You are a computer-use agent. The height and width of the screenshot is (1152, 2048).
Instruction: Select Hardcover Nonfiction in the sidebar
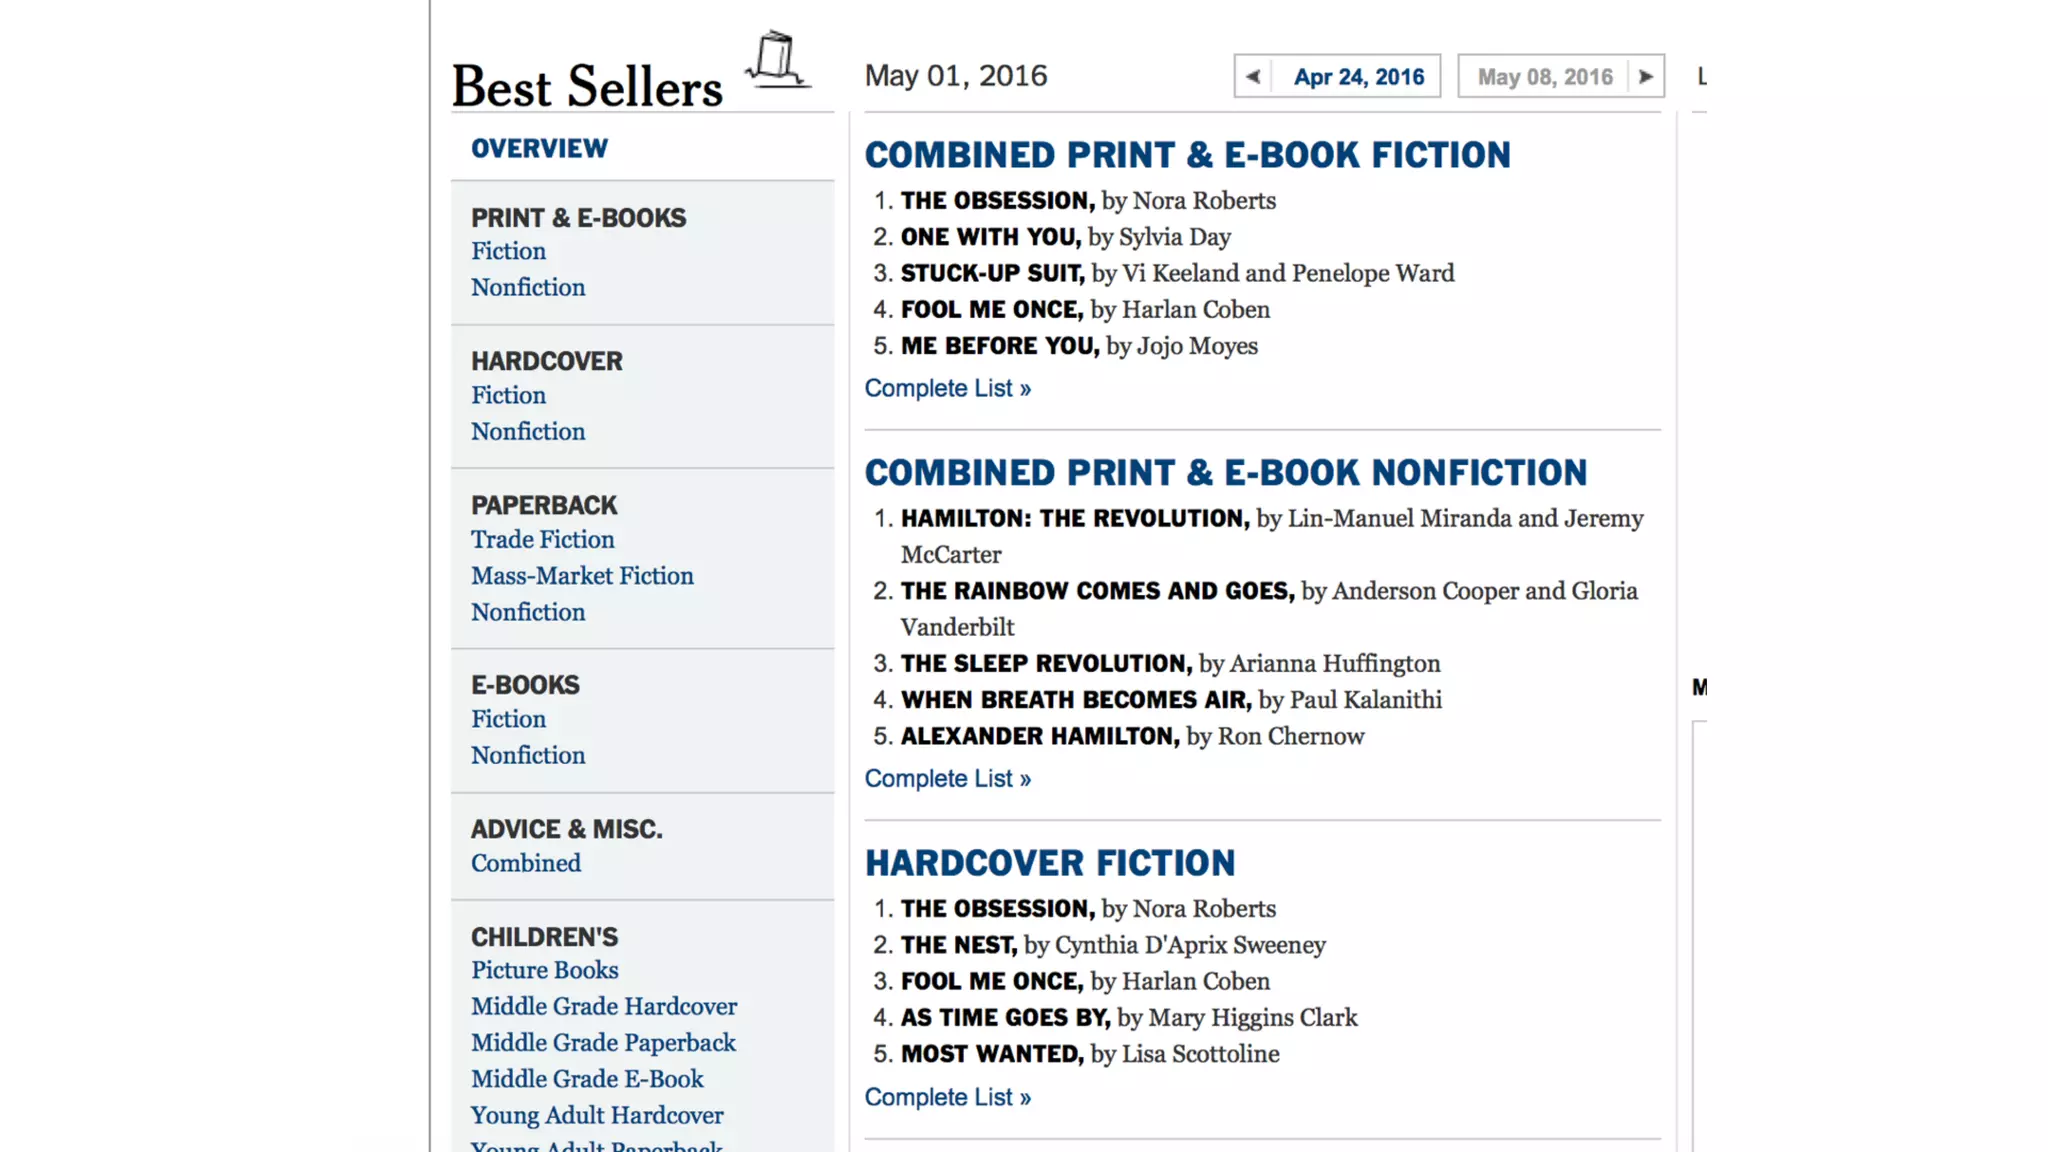pyautogui.click(x=528, y=431)
